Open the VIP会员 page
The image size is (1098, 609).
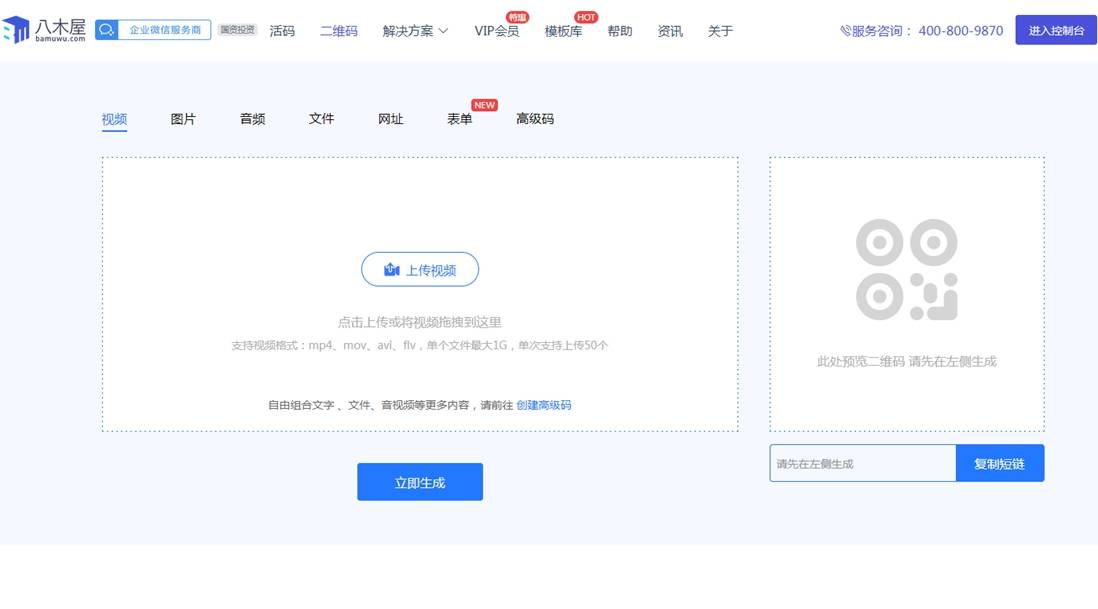[496, 31]
